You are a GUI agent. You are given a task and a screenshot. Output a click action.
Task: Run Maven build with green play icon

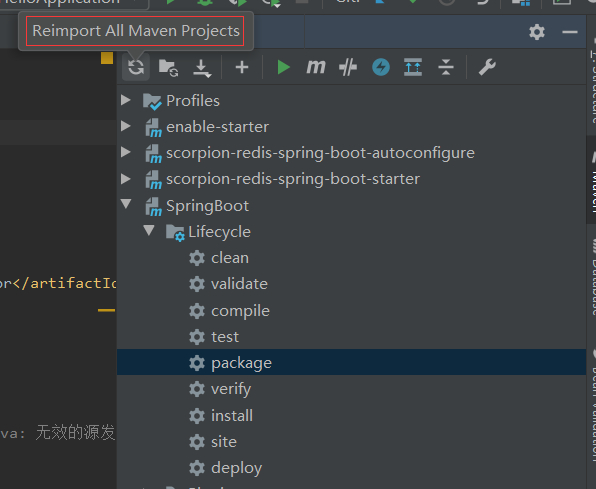click(284, 67)
